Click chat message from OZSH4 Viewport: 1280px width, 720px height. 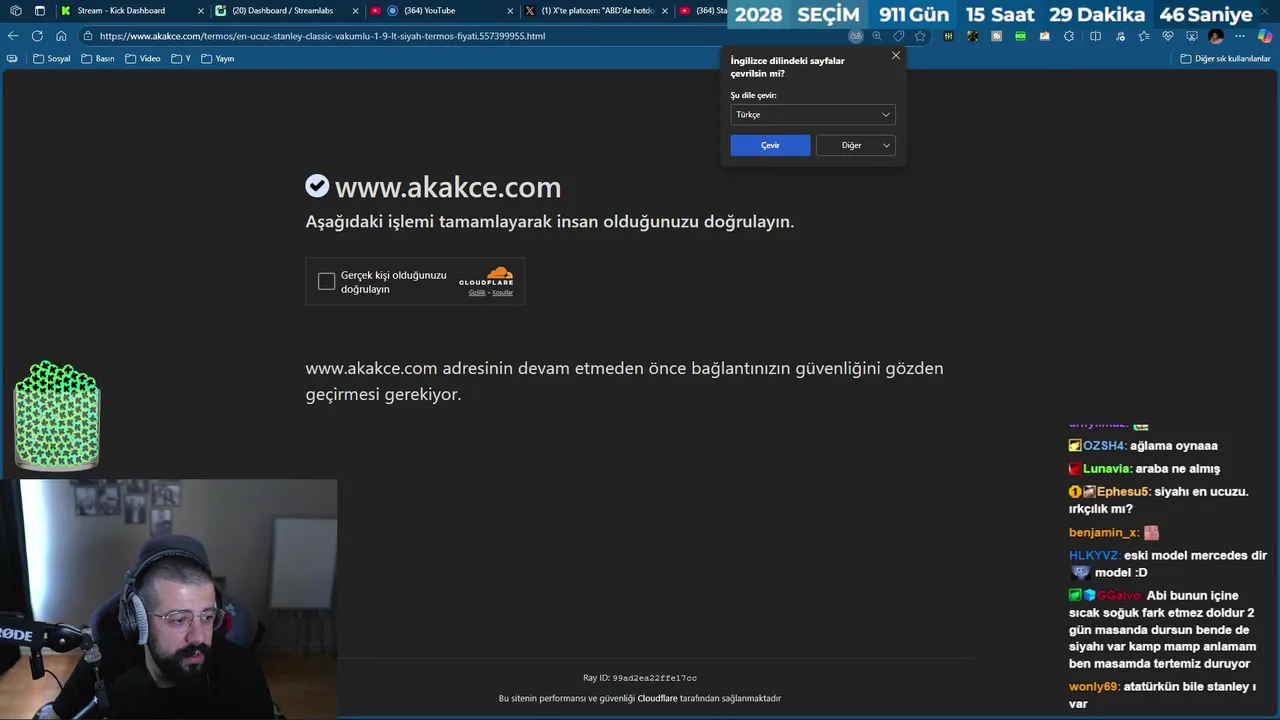click(x=1143, y=446)
